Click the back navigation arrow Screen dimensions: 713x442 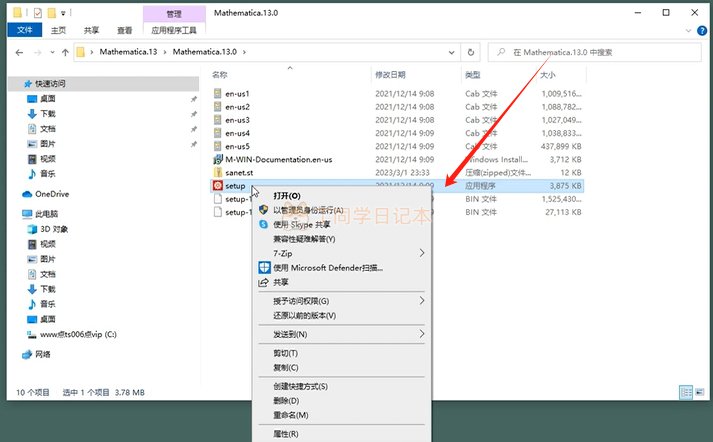[17, 50]
